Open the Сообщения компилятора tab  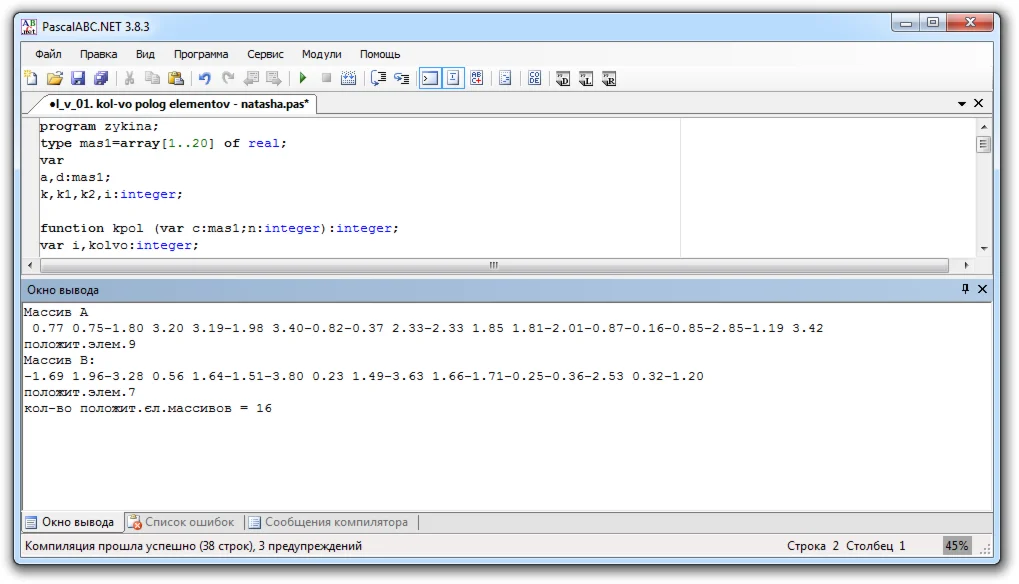(329, 522)
